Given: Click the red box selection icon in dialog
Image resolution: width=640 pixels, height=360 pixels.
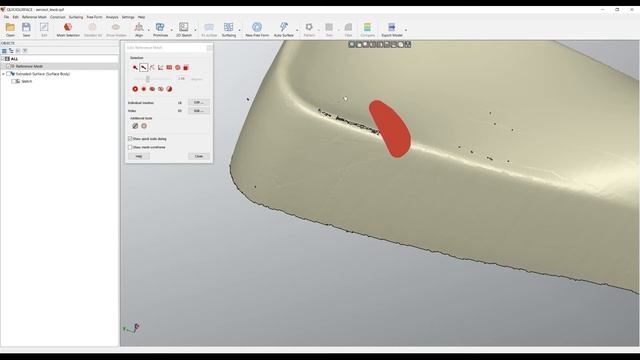Looking at the screenshot, I should (x=186, y=67).
